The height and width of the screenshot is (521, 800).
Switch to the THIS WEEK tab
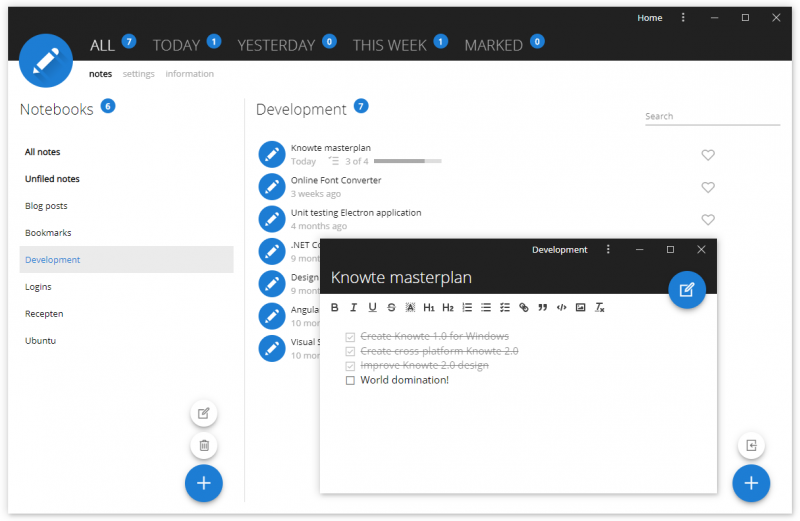[x=390, y=45]
